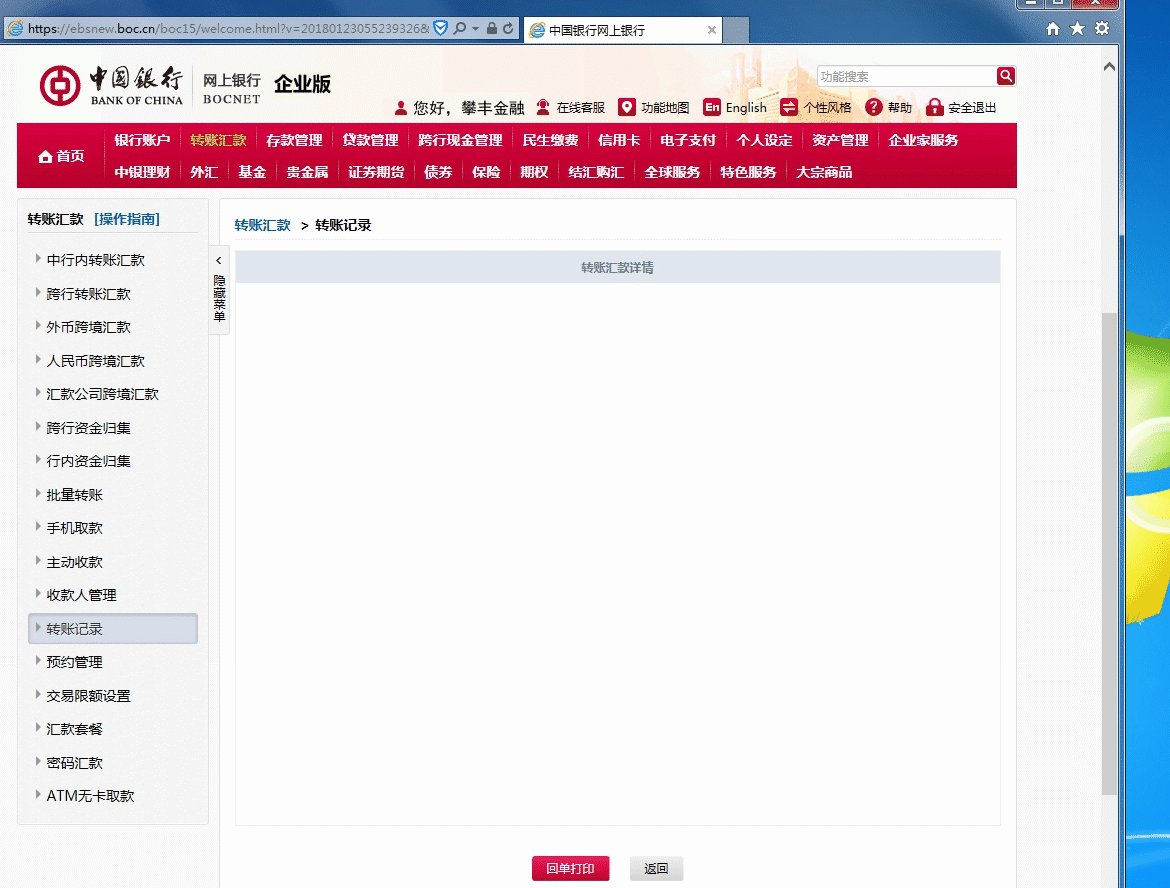
Task: Open 存款管理 menu in navigation bar
Action: (x=294, y=140)
